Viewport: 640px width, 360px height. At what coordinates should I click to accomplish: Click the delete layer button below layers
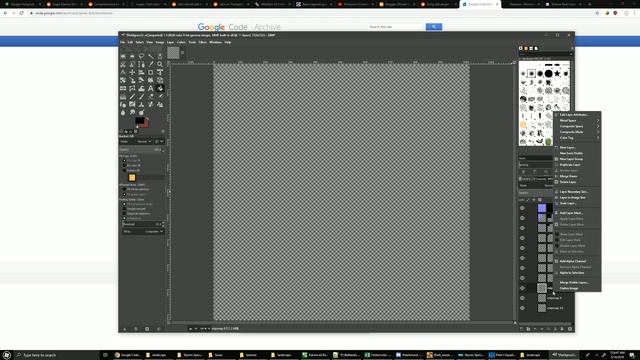570,329
